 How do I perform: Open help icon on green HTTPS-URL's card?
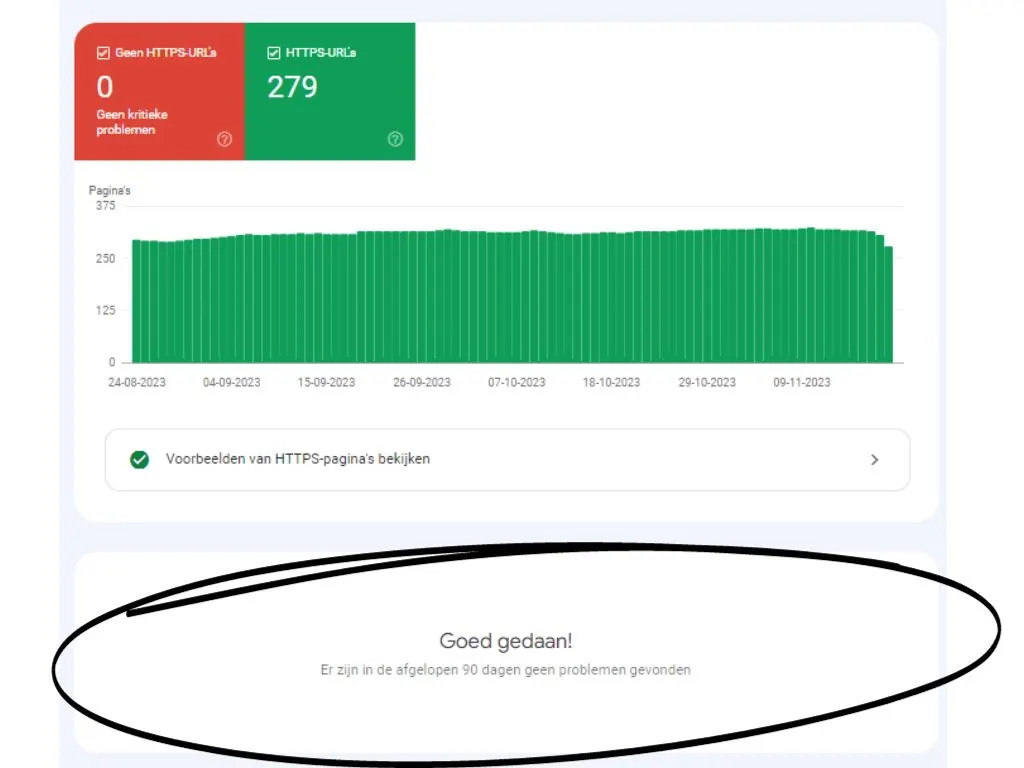click(x=395, y=139)
